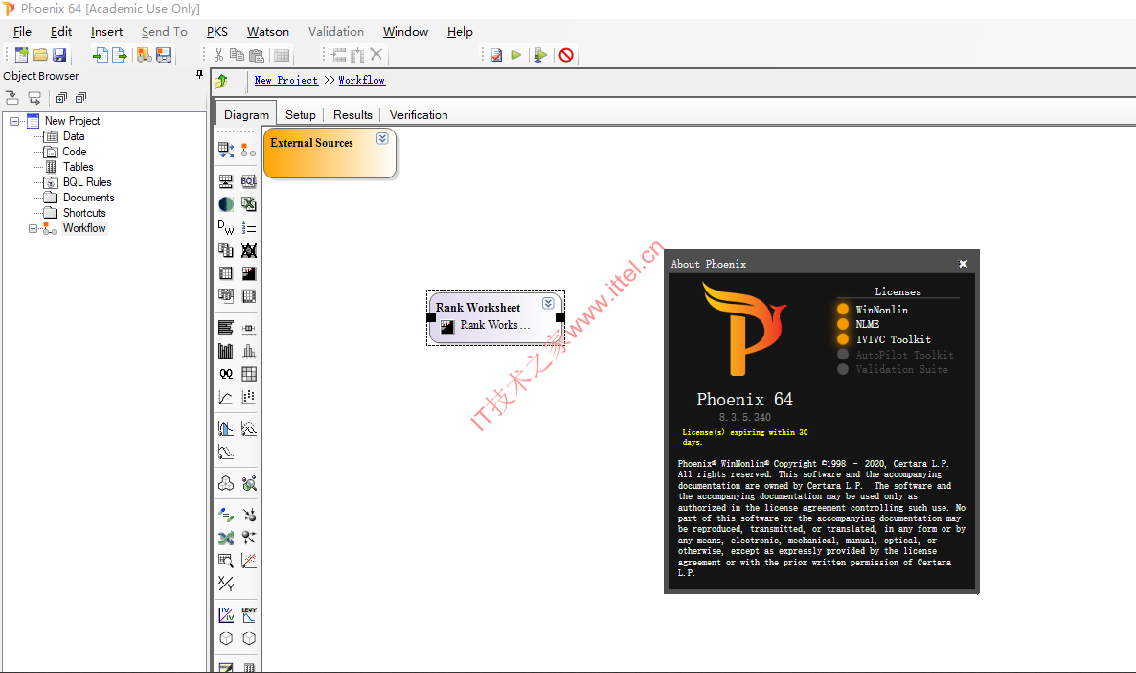The width and height of the screenshot is (1136, 673).
Task: Click the Workflow breadcrumb link
Action: [x=362, y=80]
